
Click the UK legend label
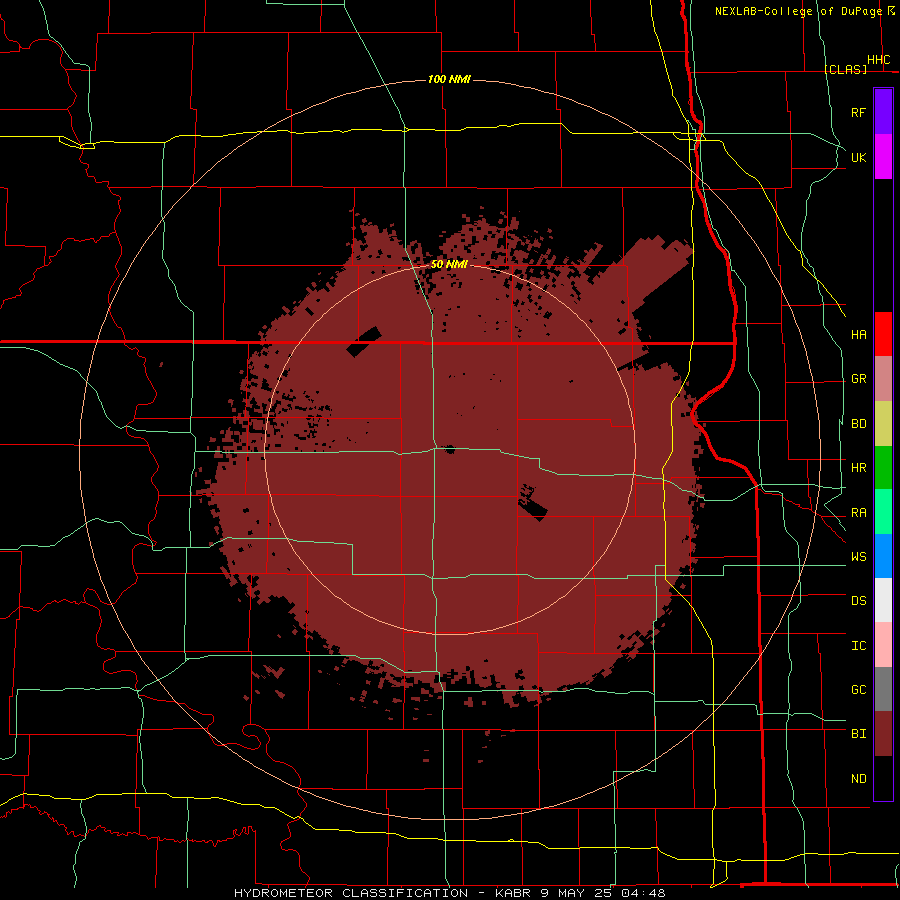tap(858, 157)
